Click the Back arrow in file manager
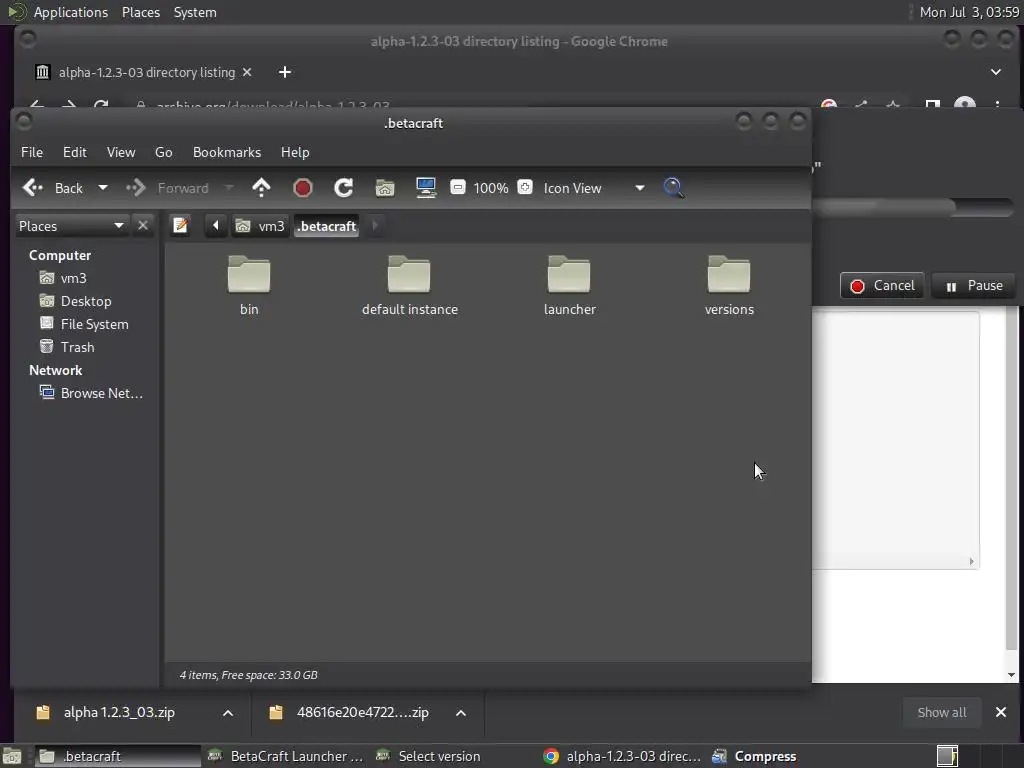Viewport: 1024px width, 768px height. coord(52,188)
